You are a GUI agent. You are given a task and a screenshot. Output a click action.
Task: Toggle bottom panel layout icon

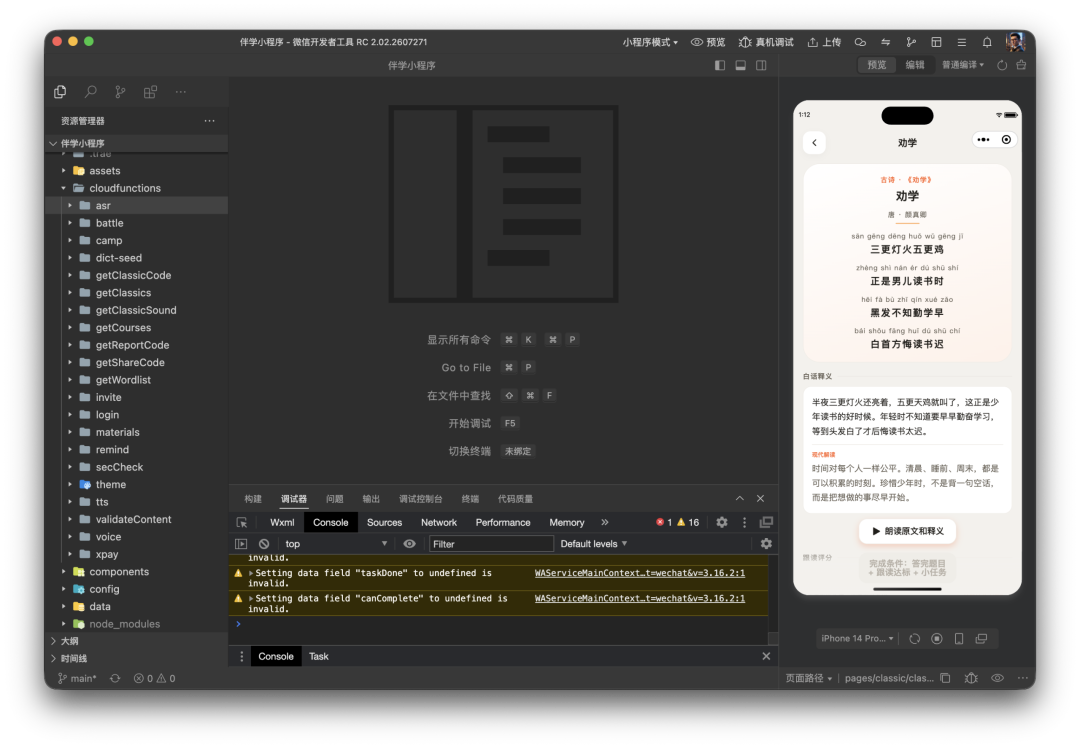tap(740, 65)
